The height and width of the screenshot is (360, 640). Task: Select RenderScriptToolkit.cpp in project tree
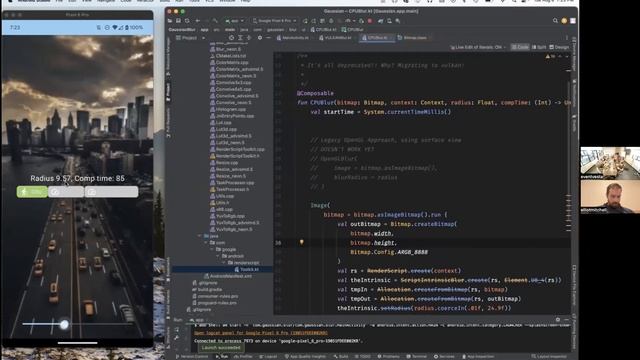pos(237,149)
